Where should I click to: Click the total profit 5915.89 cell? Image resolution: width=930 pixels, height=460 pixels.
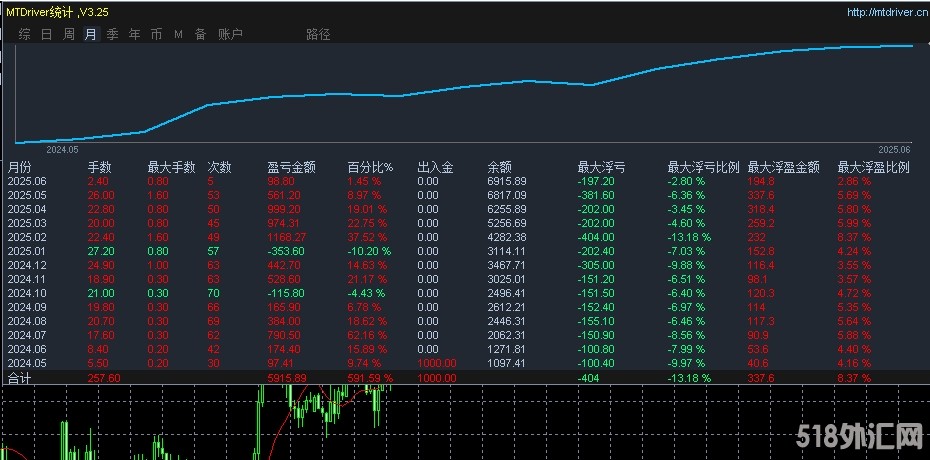(287, 378)
